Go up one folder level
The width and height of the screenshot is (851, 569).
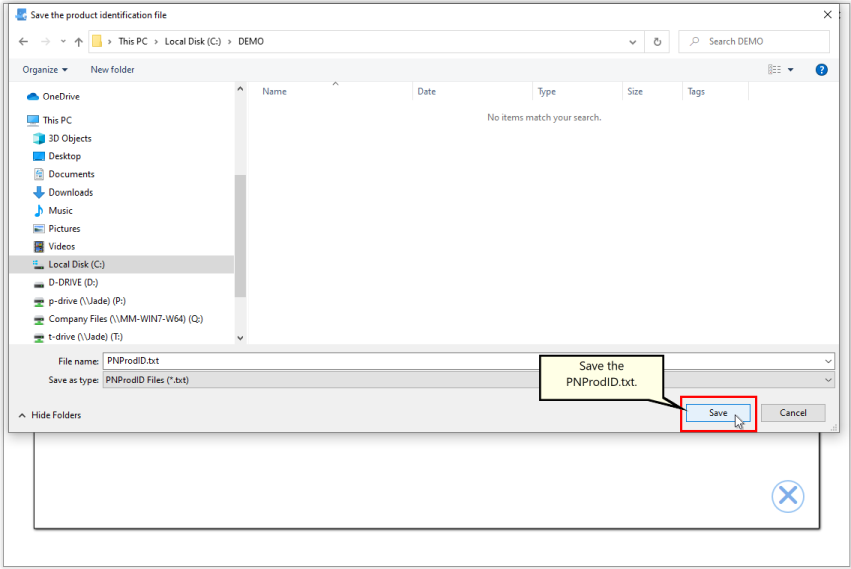(79, 41)
